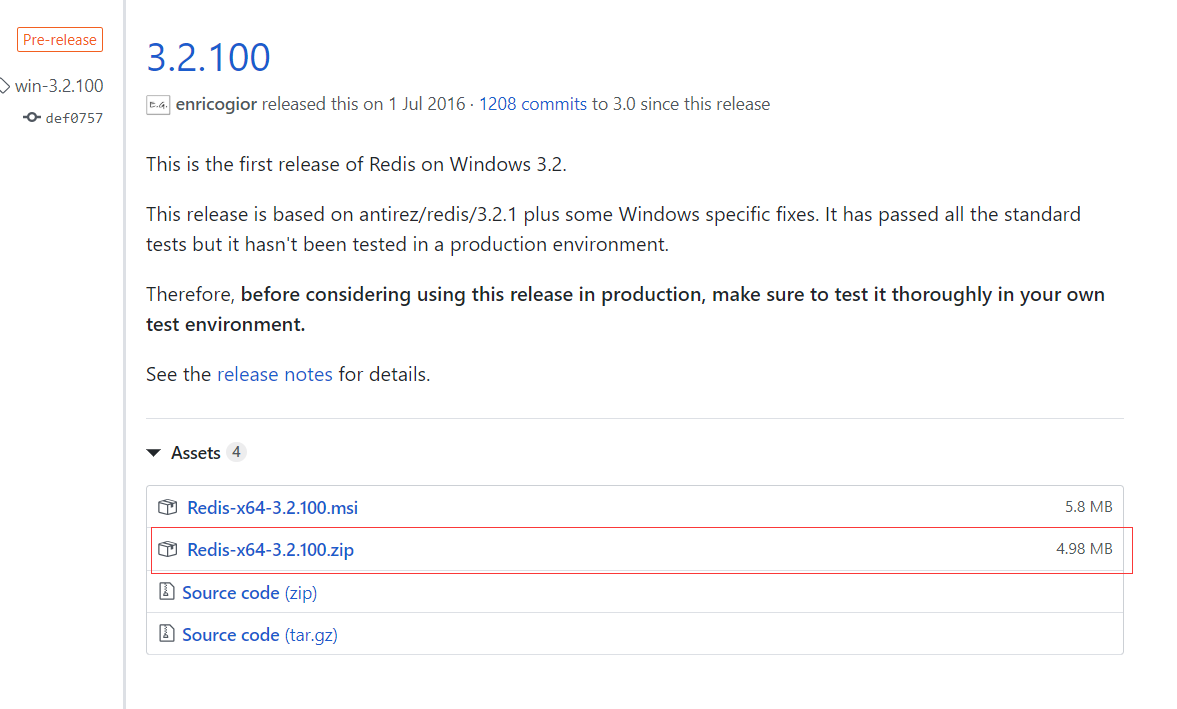Click the archive icon beside Source code (tar.gz)
Viewport: 1177px width, 709px height.
tap(167, 633)
